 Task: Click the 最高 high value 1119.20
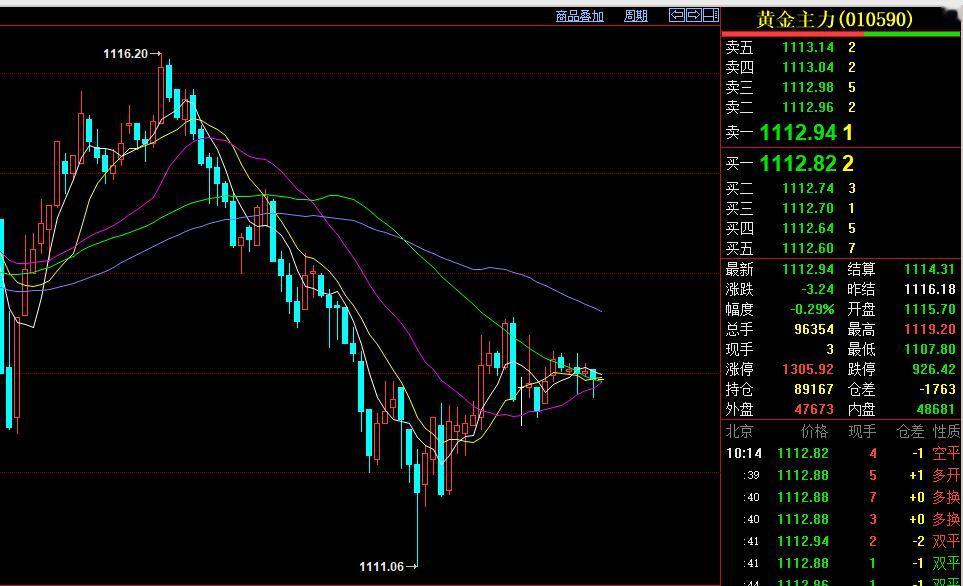coord(929,329)
